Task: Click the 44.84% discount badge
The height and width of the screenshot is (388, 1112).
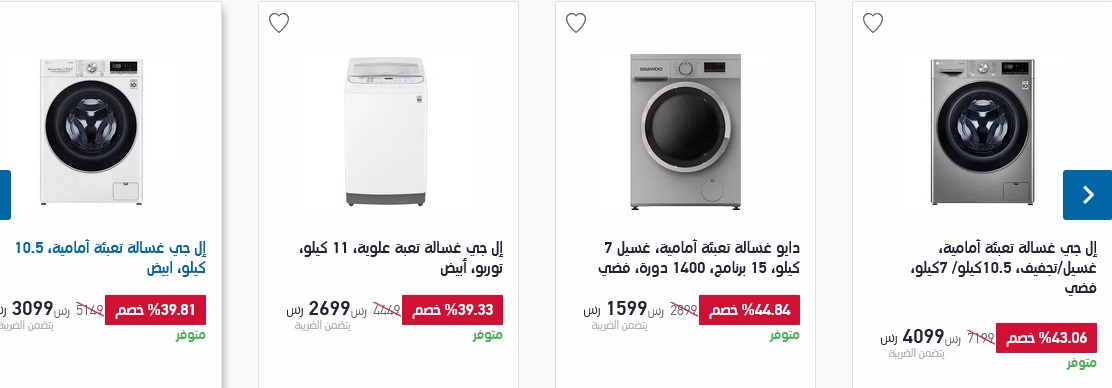Action: [x=750, y=310]
